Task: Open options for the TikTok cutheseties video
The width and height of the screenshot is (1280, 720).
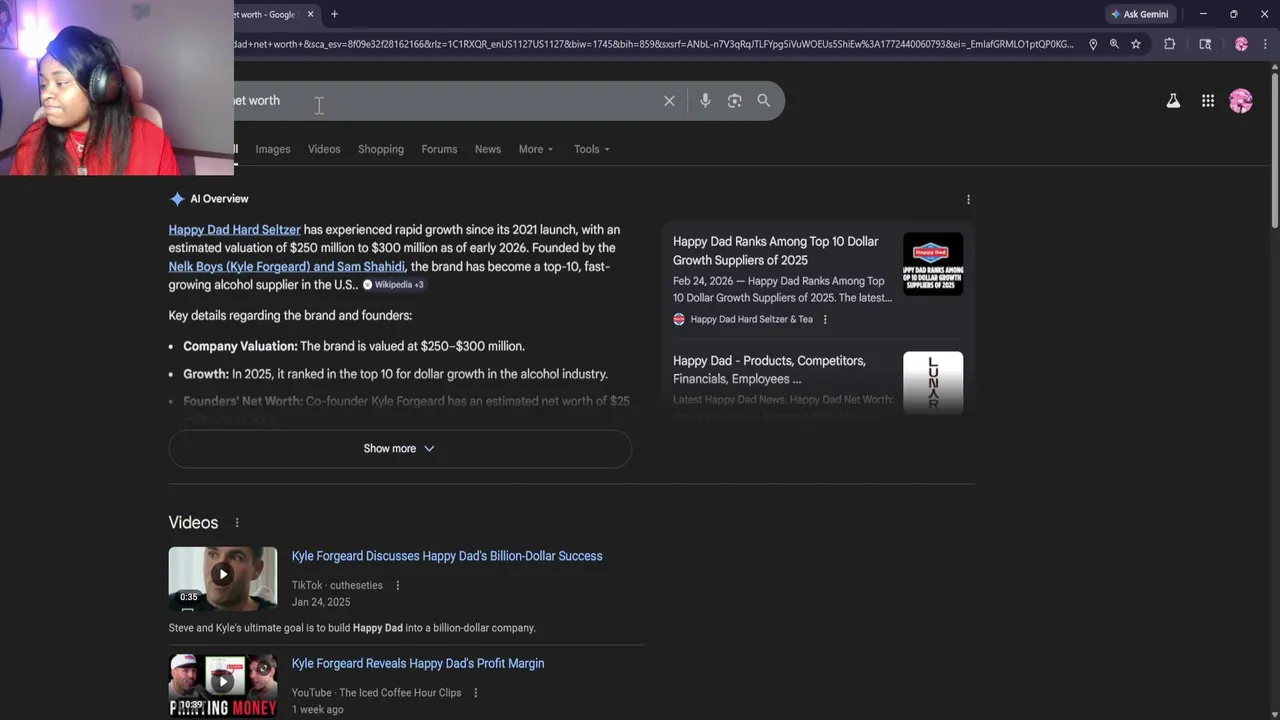Action: click(397, 585)
